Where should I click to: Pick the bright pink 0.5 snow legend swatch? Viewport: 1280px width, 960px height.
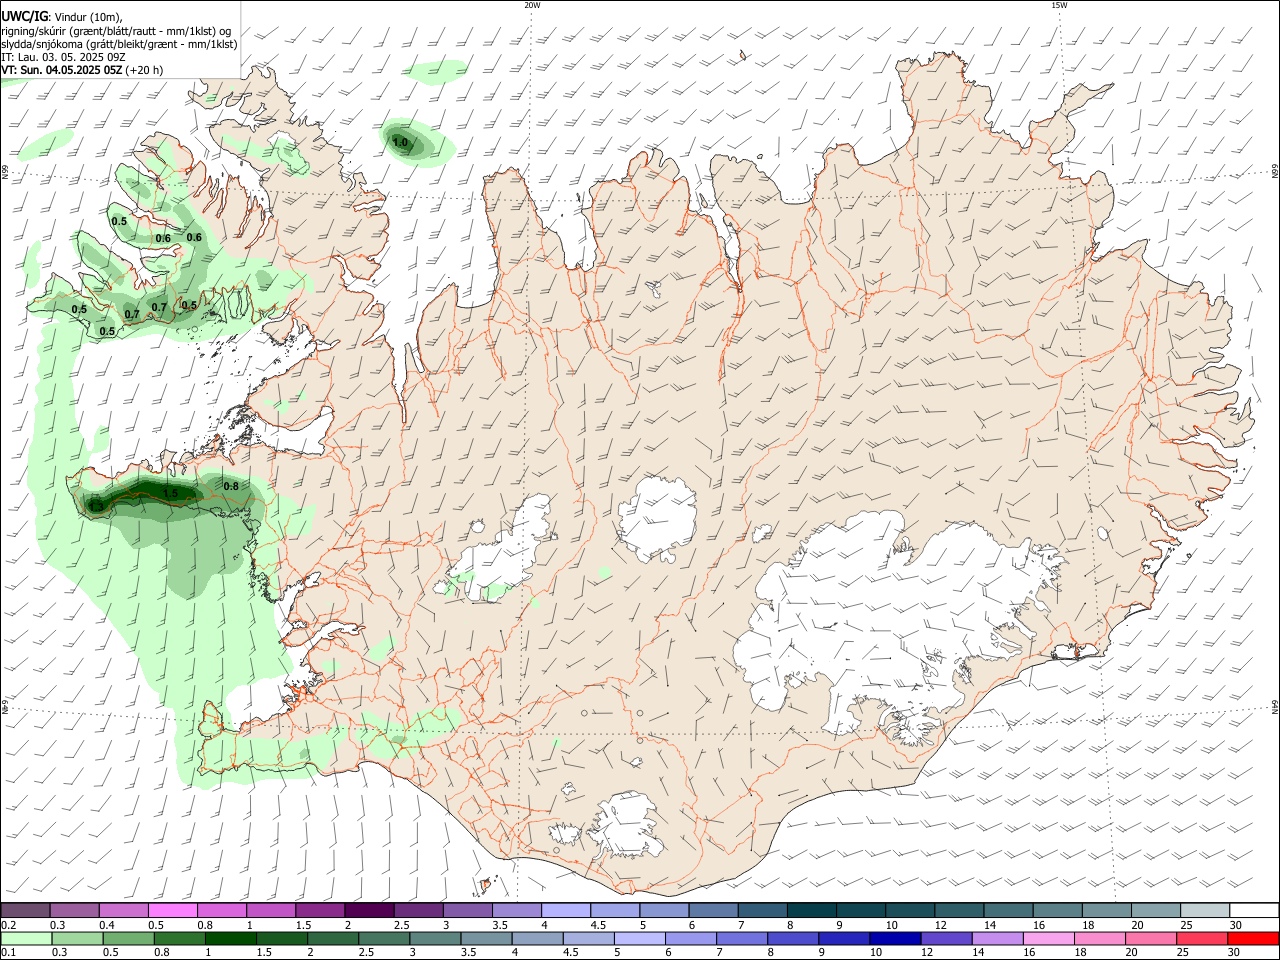coord(172,911)
